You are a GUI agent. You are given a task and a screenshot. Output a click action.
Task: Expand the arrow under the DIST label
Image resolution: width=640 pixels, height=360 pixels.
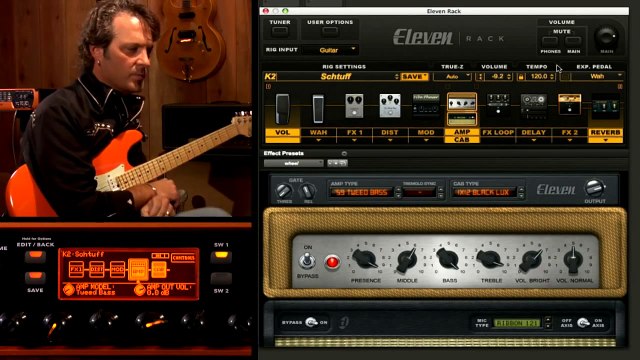[390, 140]
